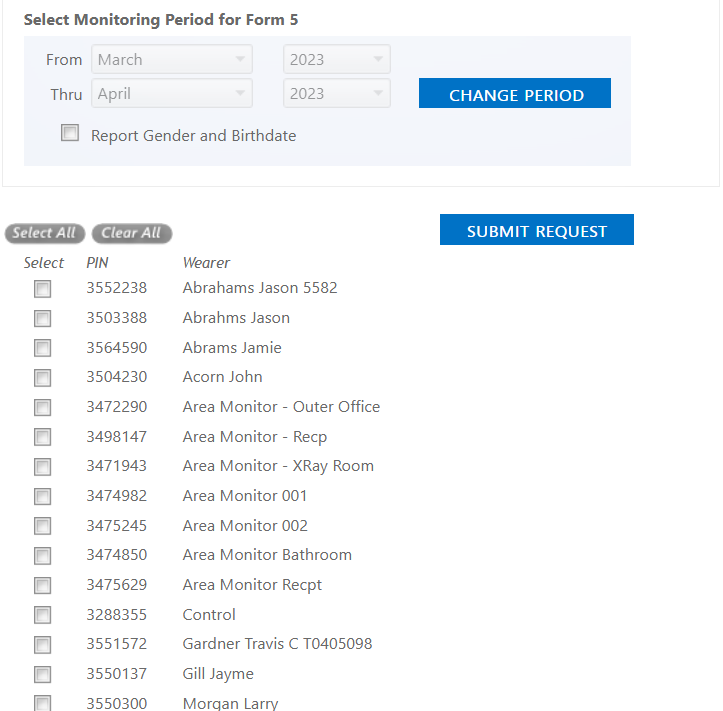Check the Acorn John row checkbox

pyautogui.click(x=42, y=378)
